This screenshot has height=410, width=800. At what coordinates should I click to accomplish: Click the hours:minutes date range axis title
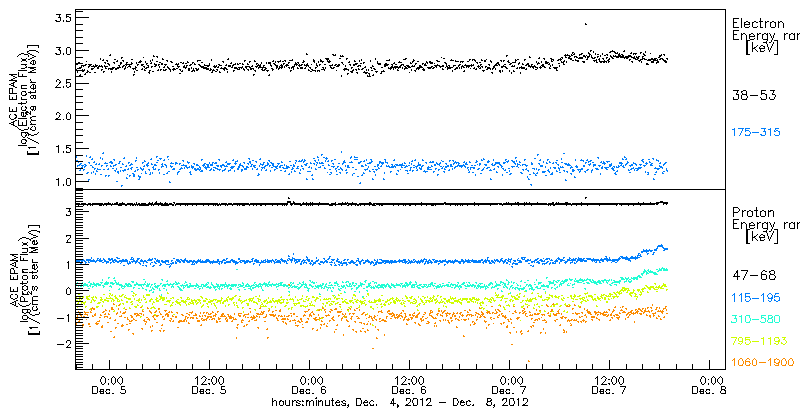399,403
